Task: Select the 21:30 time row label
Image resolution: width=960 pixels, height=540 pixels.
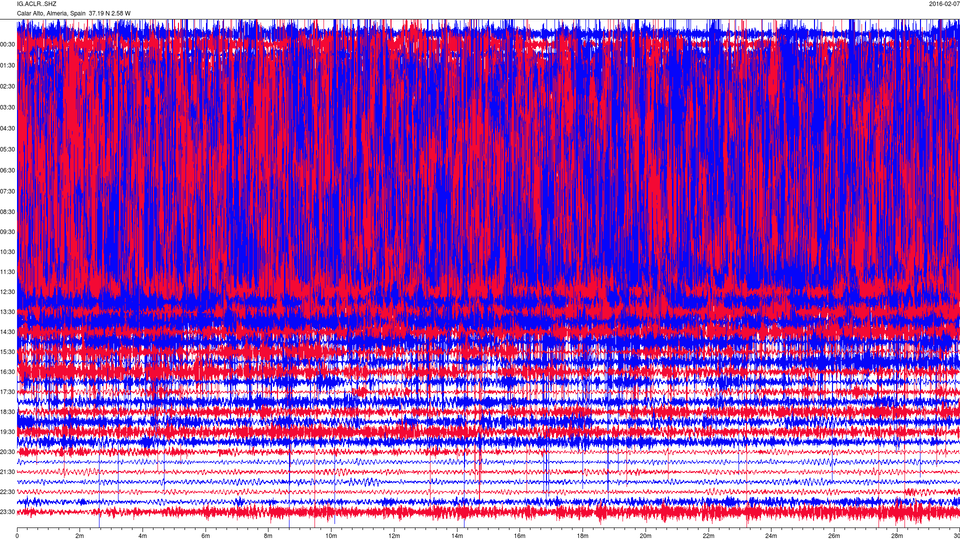Action: [x=7, y=472]
